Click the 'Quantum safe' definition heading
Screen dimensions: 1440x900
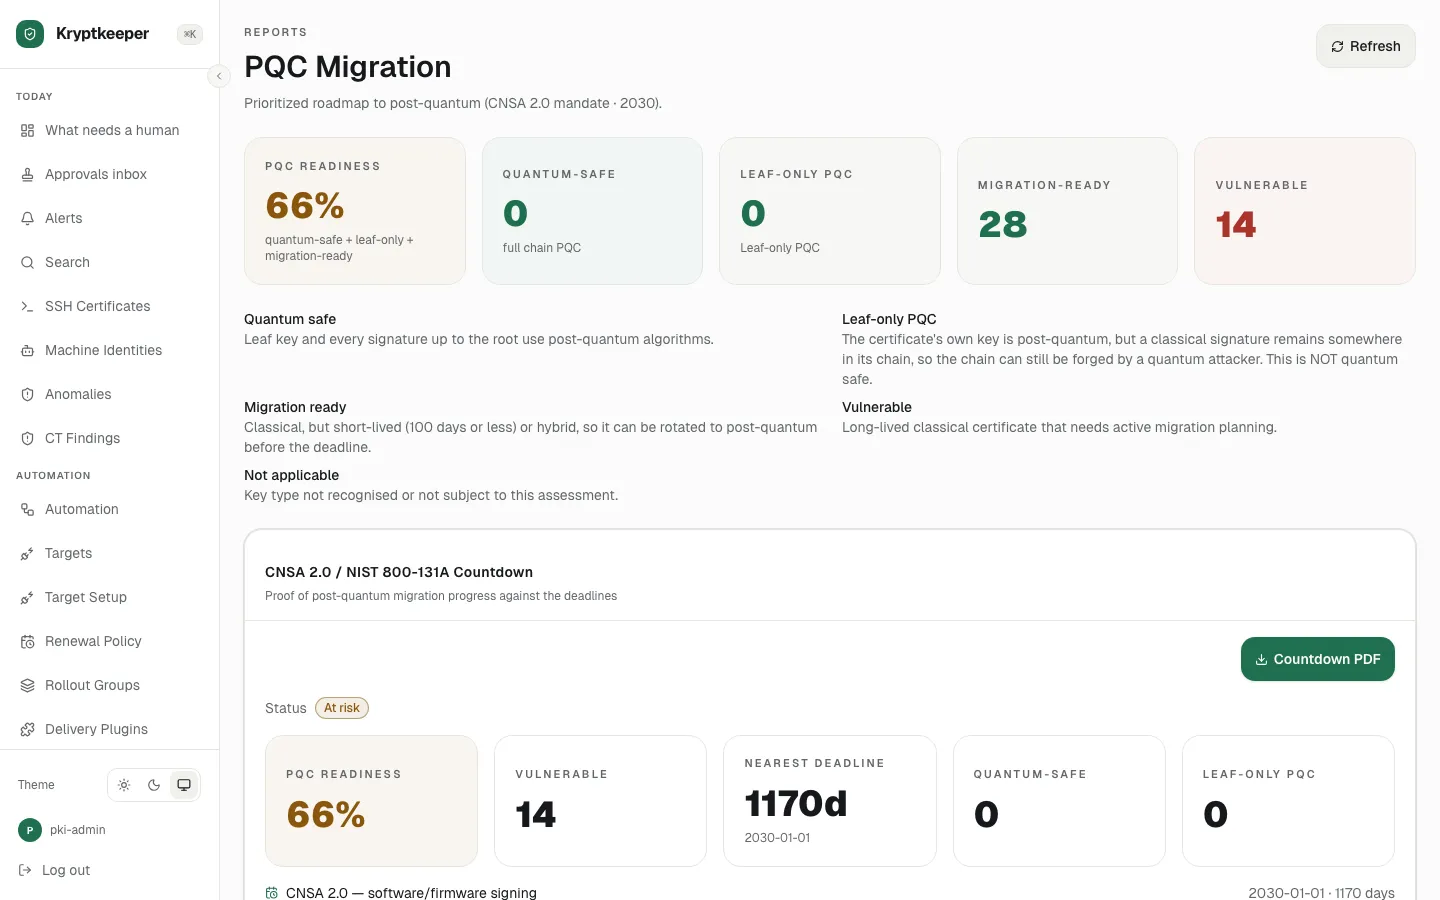(x=290, y=319)
